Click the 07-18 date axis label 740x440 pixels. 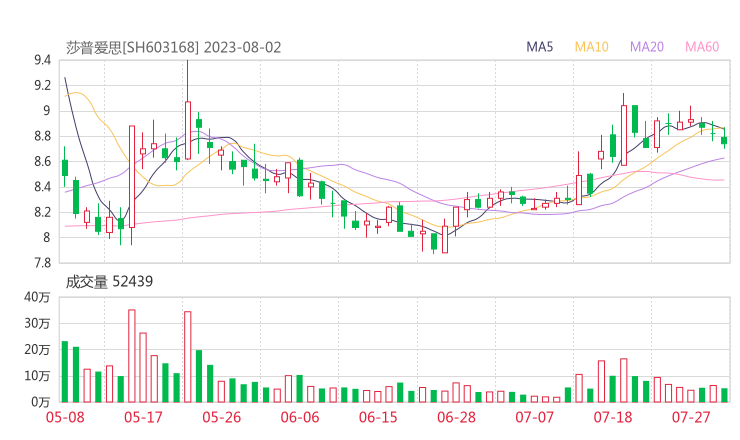(613, 416)
